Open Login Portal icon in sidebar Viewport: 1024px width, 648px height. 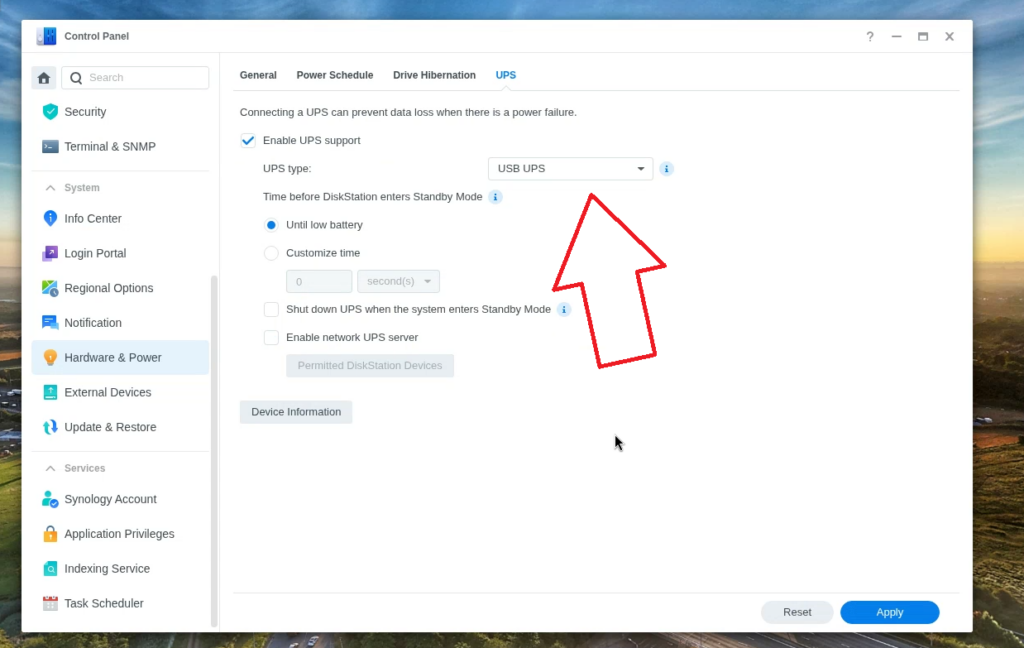[50, 253]
